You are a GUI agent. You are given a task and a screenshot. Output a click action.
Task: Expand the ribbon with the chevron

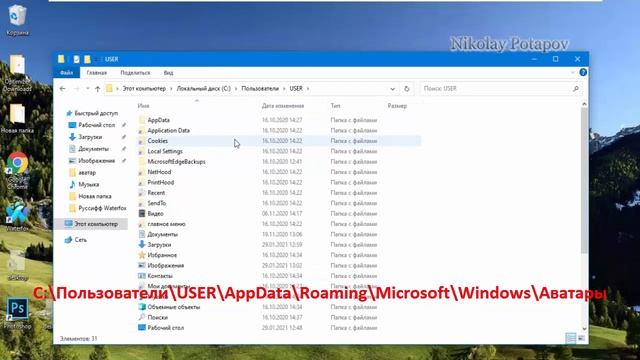pyautogui.click(x=572, y=72)
